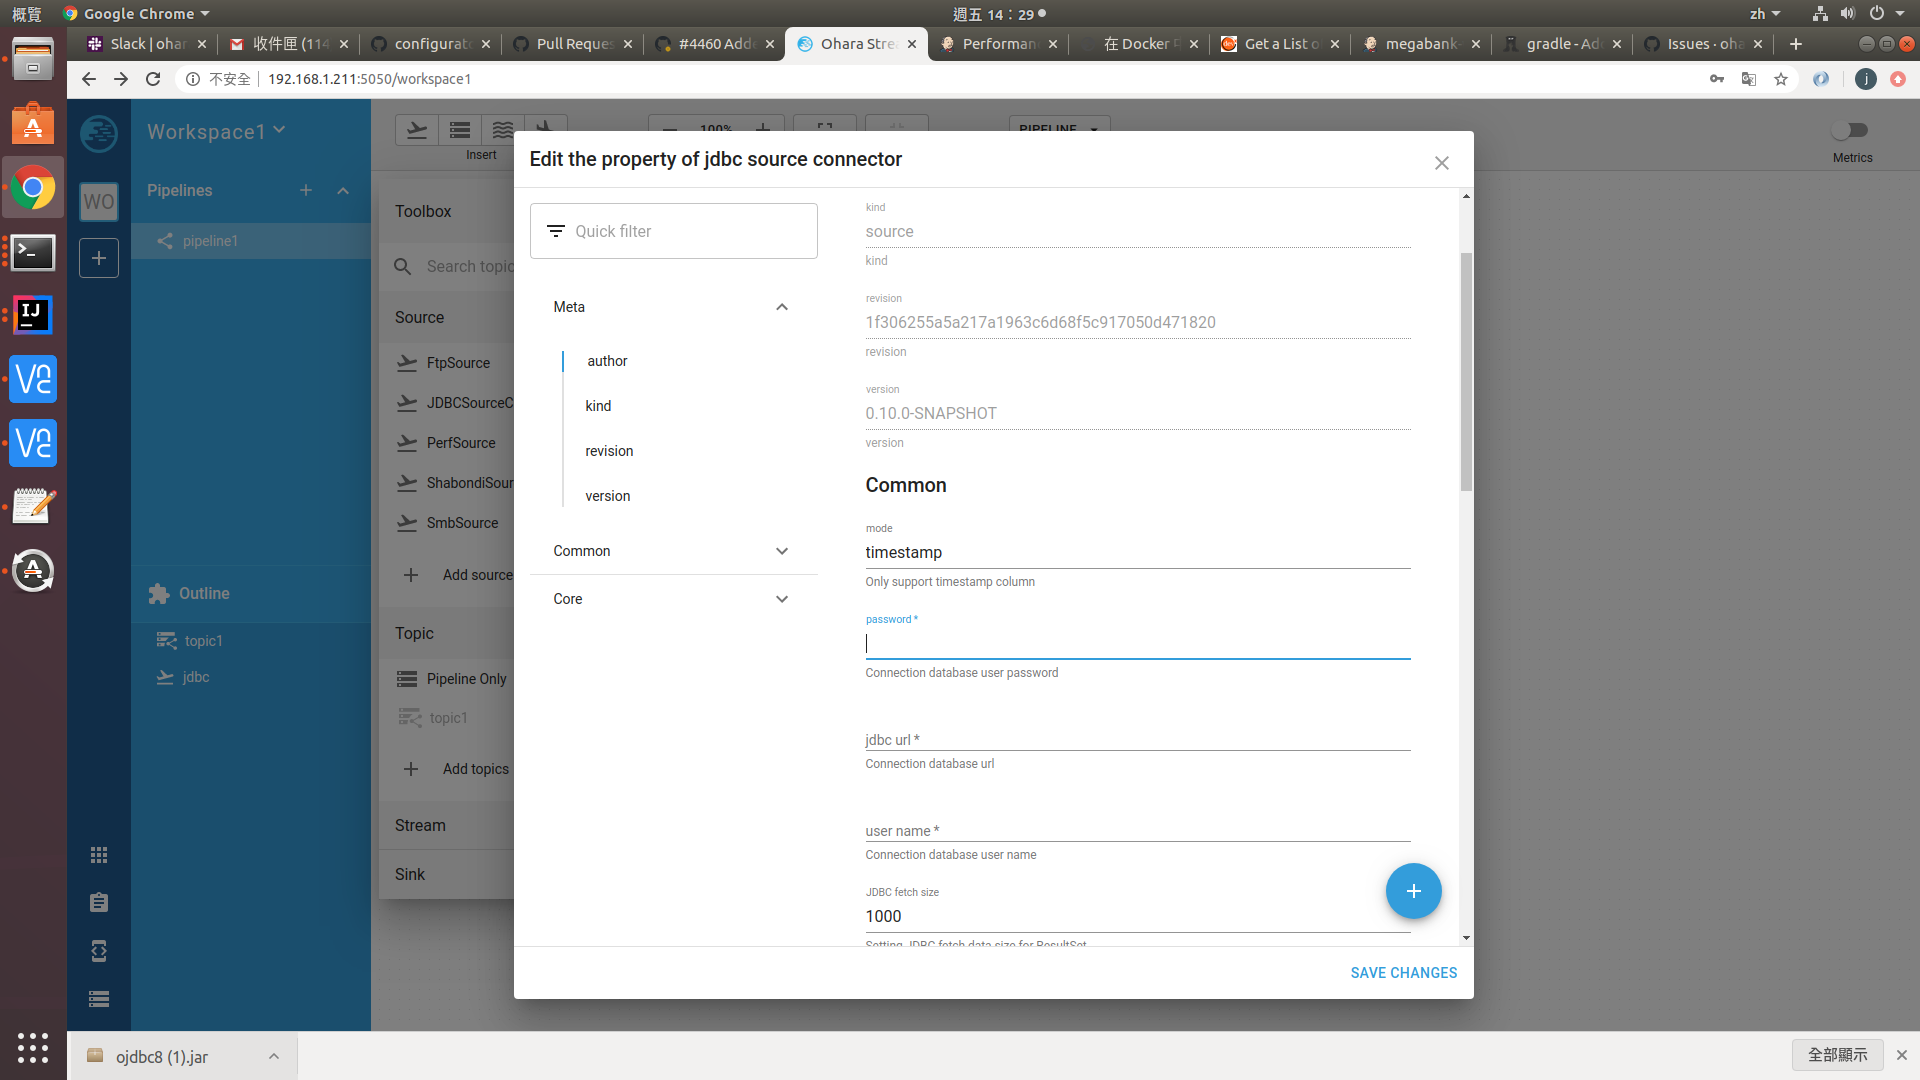
Task: Click the blue floating plus button
Action: 1413,891
